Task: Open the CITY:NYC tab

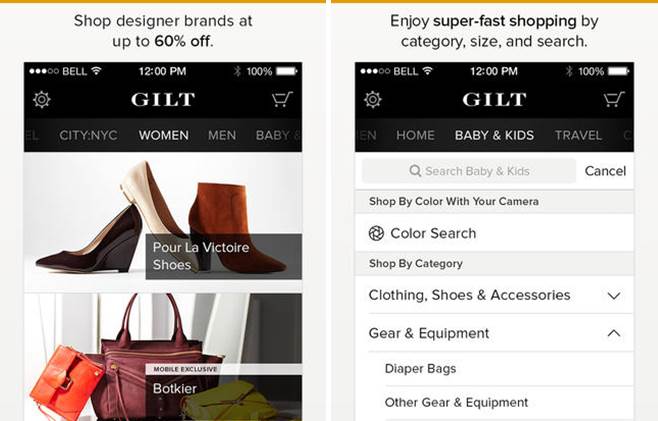Action: [x=89, y=135]
